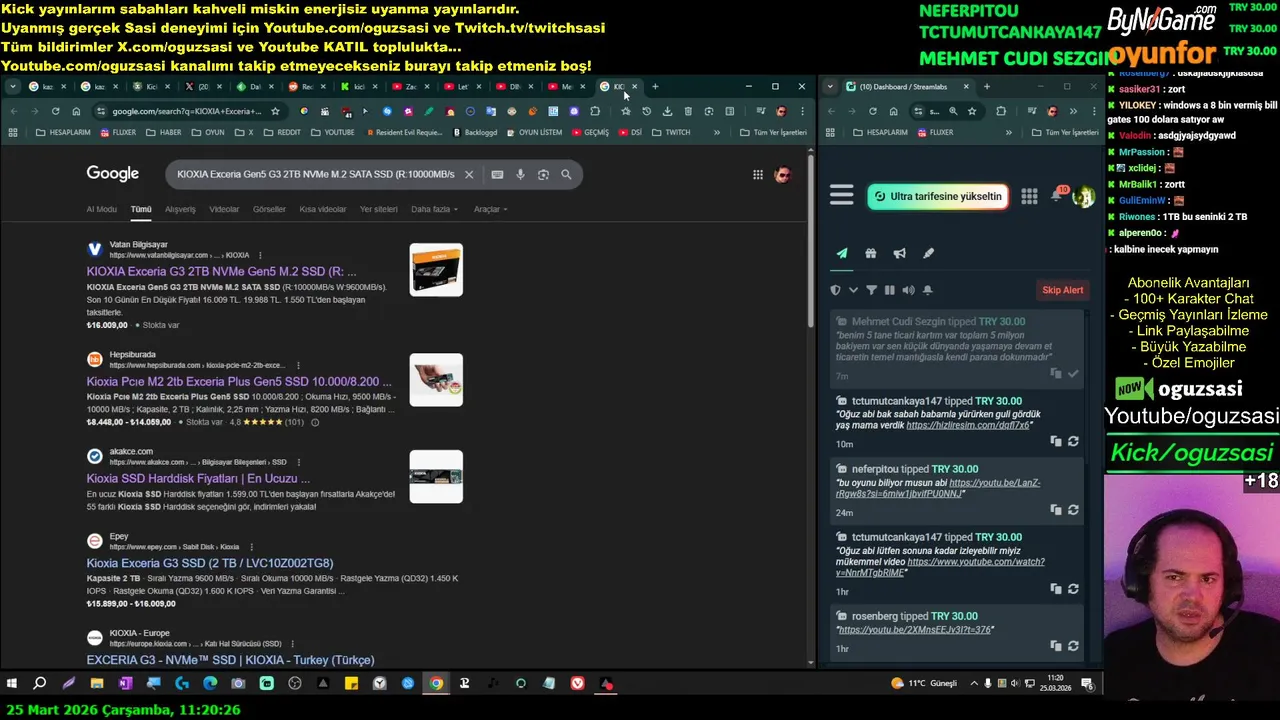
Task: Switch to the Videolar search tab
Action: point(224,209)
